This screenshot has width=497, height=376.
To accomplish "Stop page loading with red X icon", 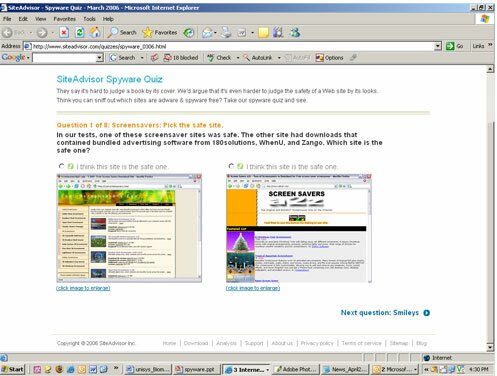I will coord(64,32).
